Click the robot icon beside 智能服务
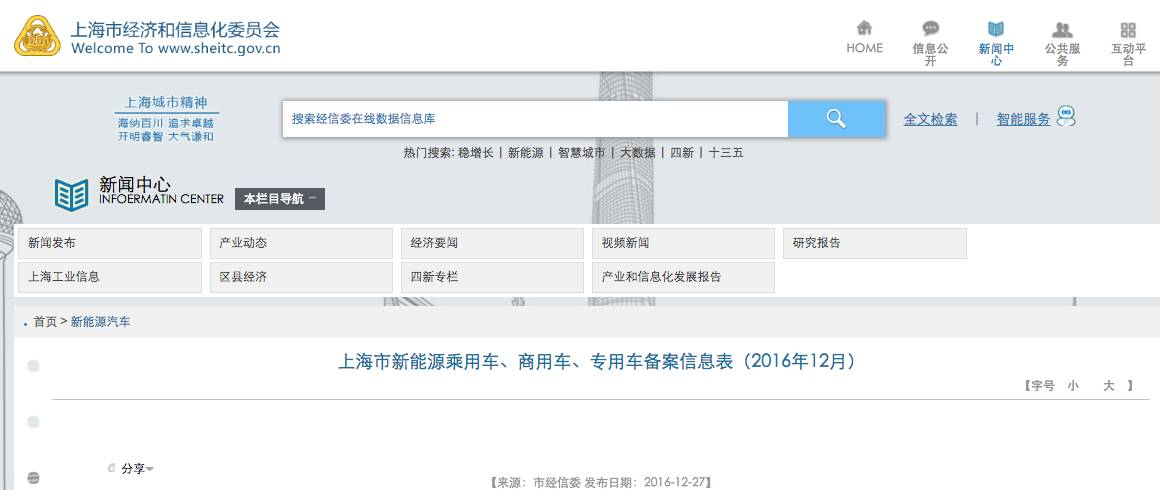 pos(1066,116)
